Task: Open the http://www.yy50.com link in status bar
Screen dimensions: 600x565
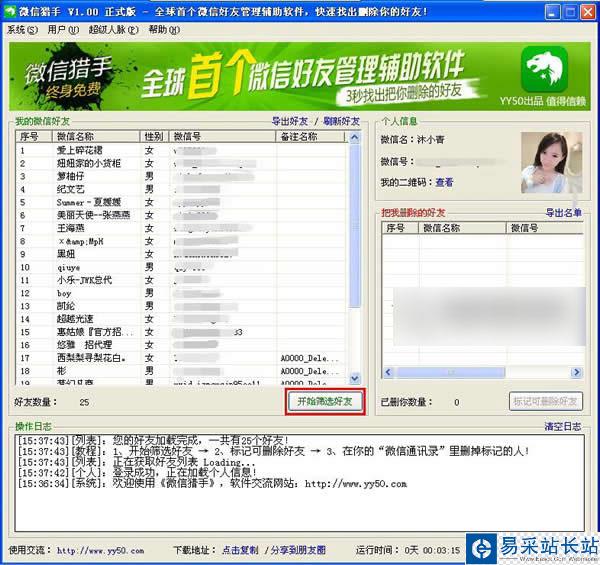Action: click(101, 551)
